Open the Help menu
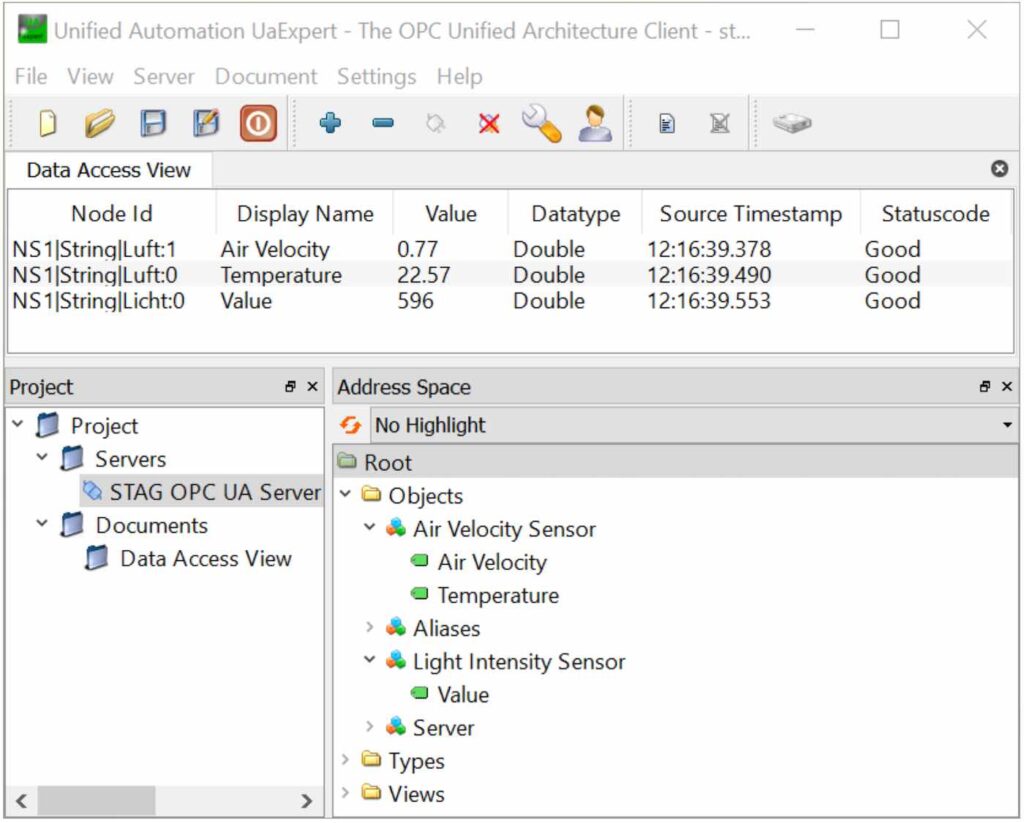 pos(460,76)
